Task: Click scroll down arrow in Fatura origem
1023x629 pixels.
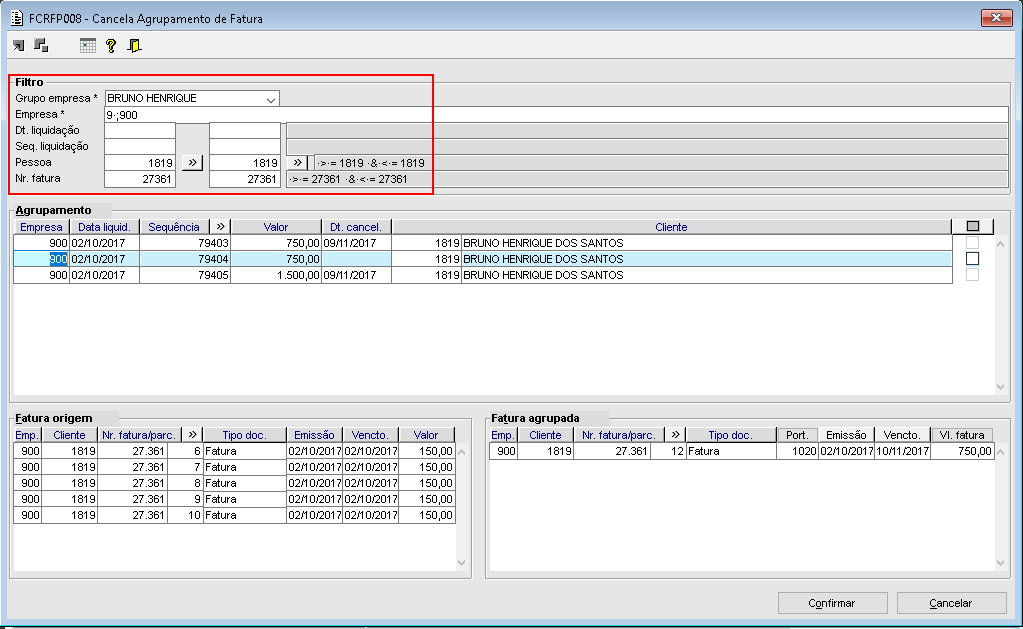Action: pyautogui.click(x=461, y=562)
